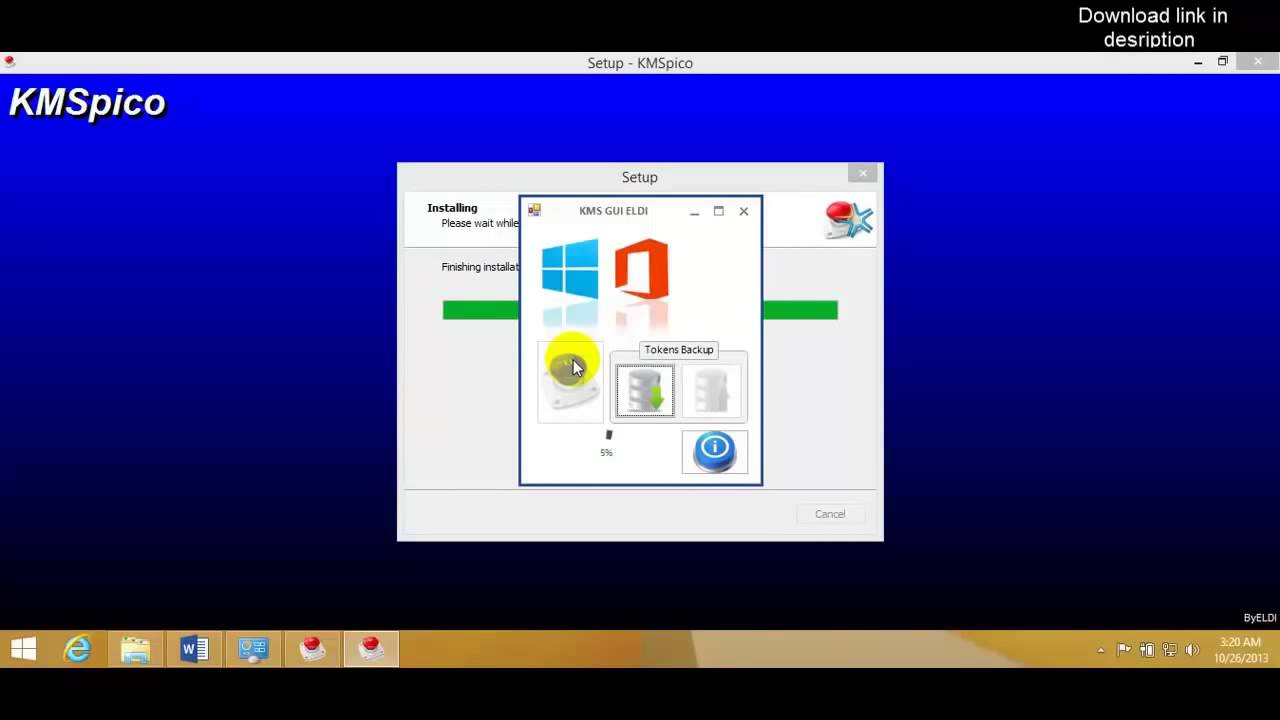Click the power/battery icon in the system tray
The width and height of the screenshot is (1280, 720).
(x=1147, y=650)
